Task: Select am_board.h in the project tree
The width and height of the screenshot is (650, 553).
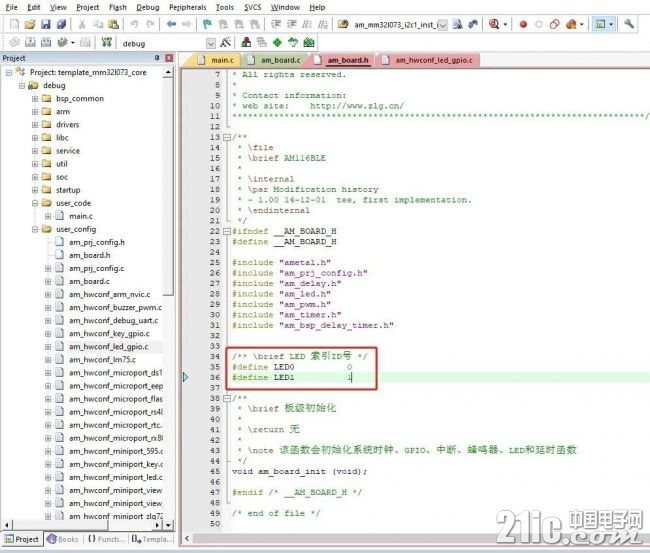Action: click(x=90, y=255)
